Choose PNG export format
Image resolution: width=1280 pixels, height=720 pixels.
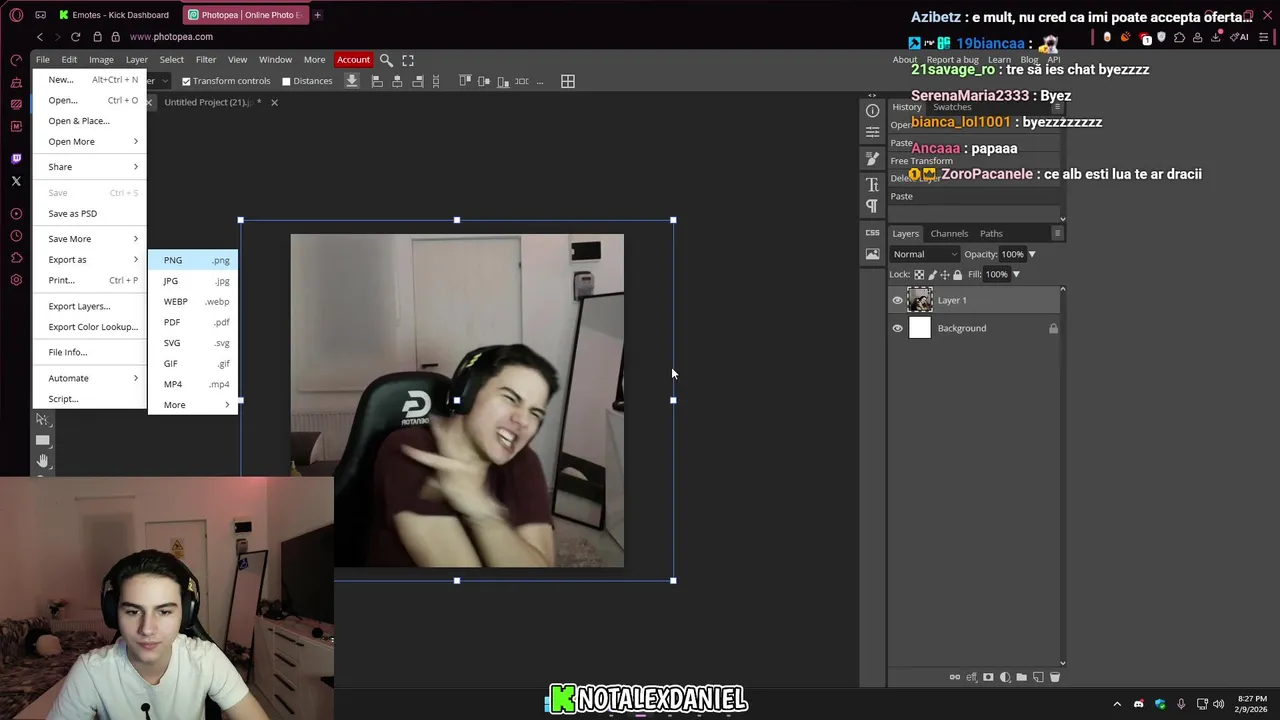[193, 260]
